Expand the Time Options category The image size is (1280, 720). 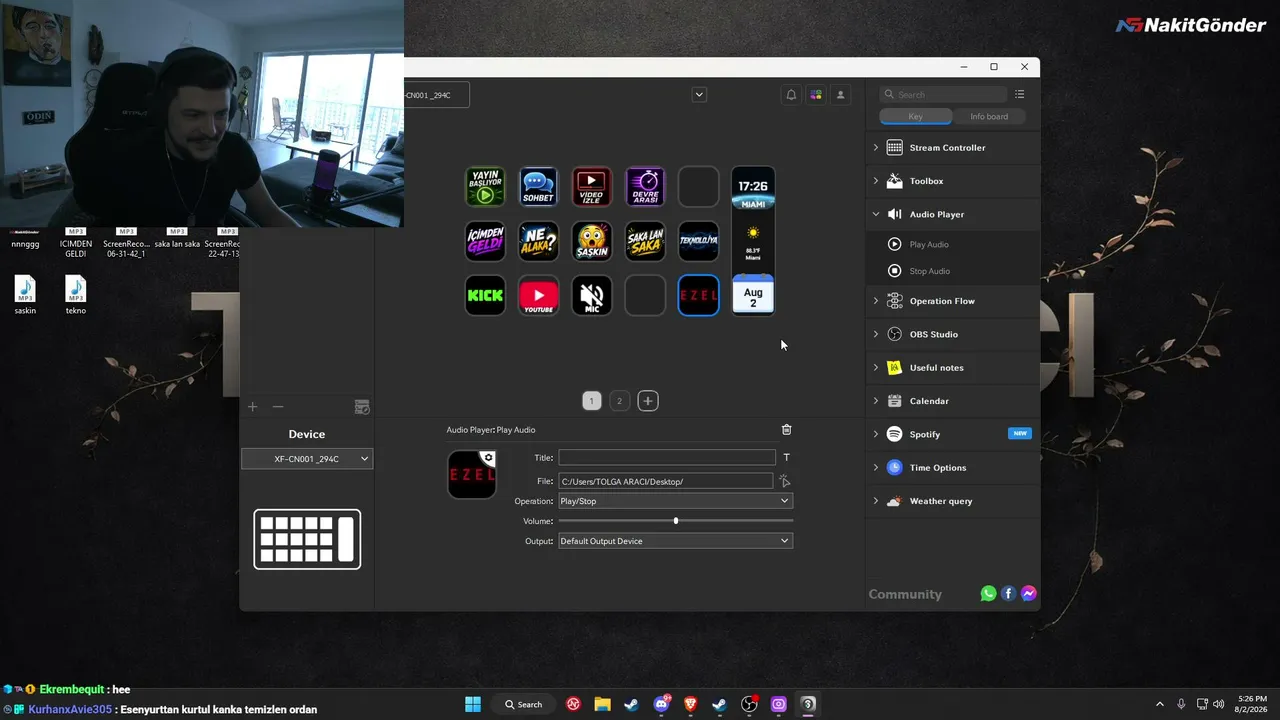pos(952,468)
